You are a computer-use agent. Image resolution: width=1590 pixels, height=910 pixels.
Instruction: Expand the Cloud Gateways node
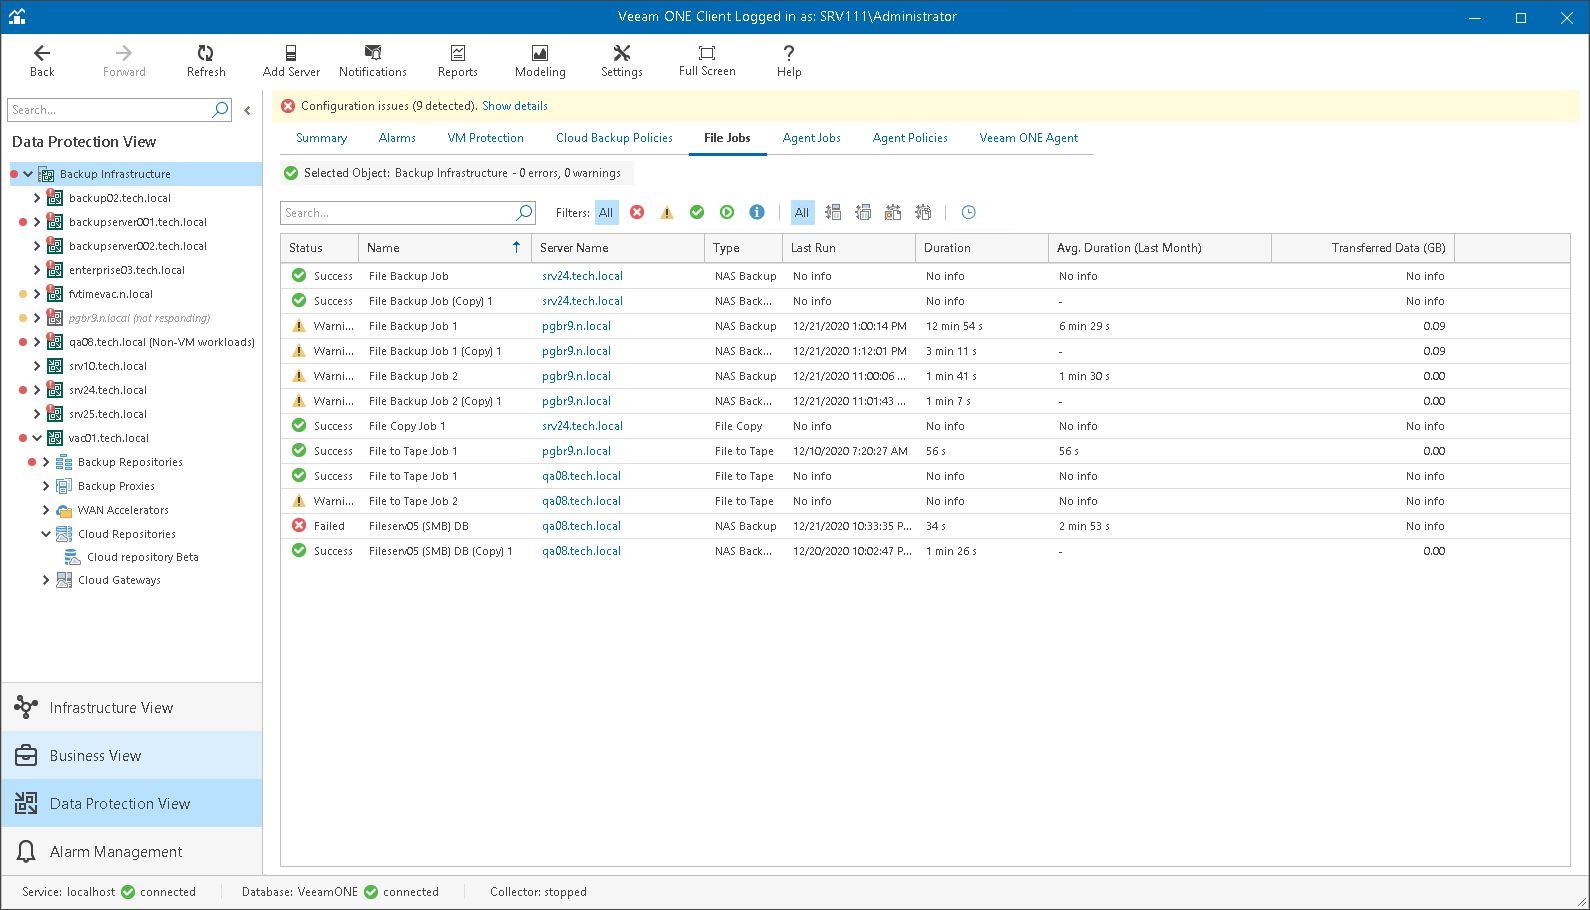point(46,580)
